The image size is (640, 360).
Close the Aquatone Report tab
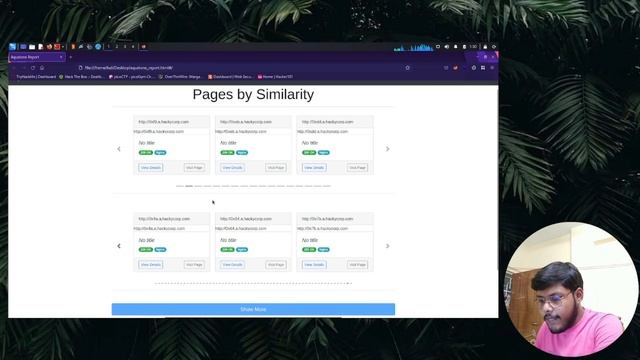pyautogui.click(x=61, y=57)
